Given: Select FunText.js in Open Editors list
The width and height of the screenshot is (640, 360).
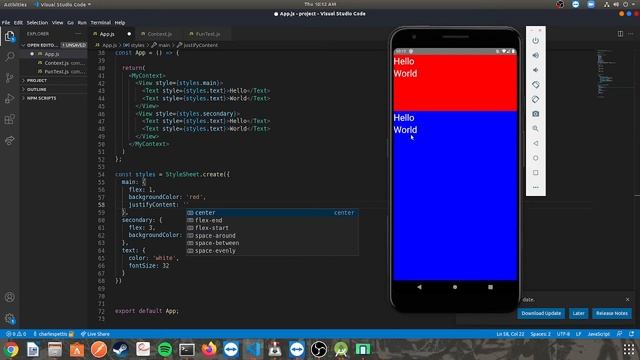Looking at the screenshot, I should pyautogui.click(x=54, y=72).
